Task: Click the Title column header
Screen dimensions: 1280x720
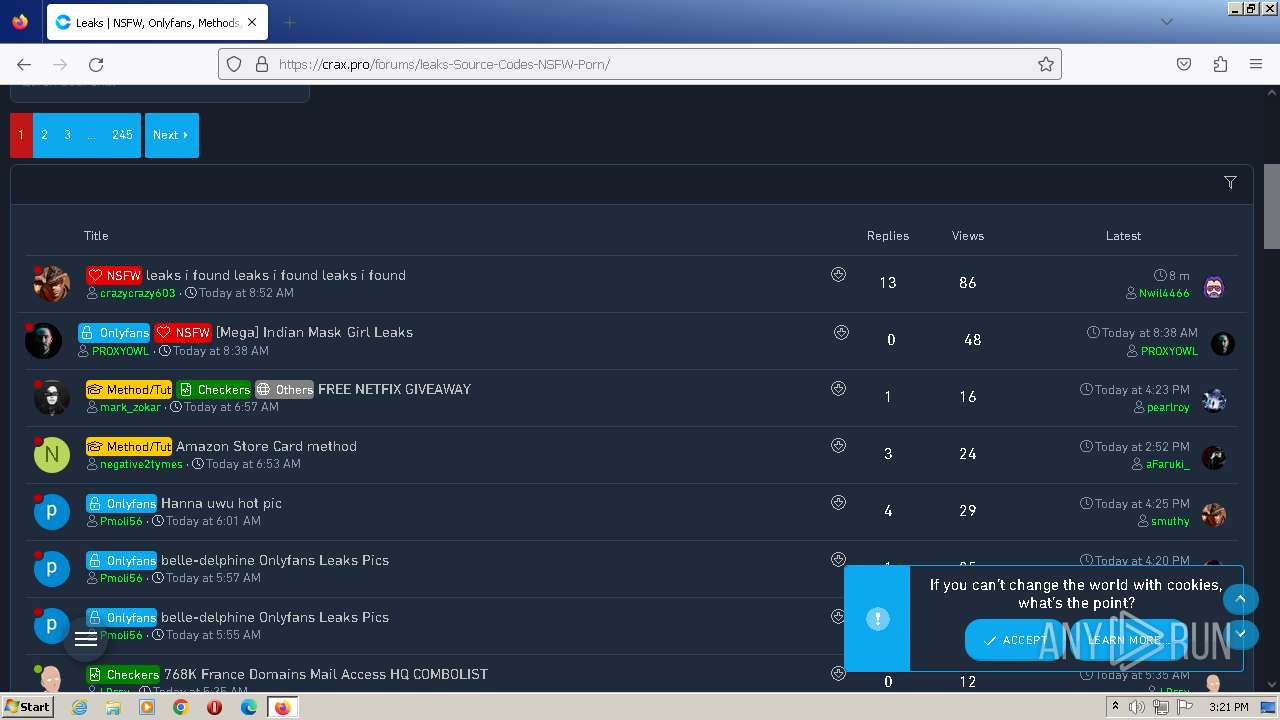Action: click(96, 236)
